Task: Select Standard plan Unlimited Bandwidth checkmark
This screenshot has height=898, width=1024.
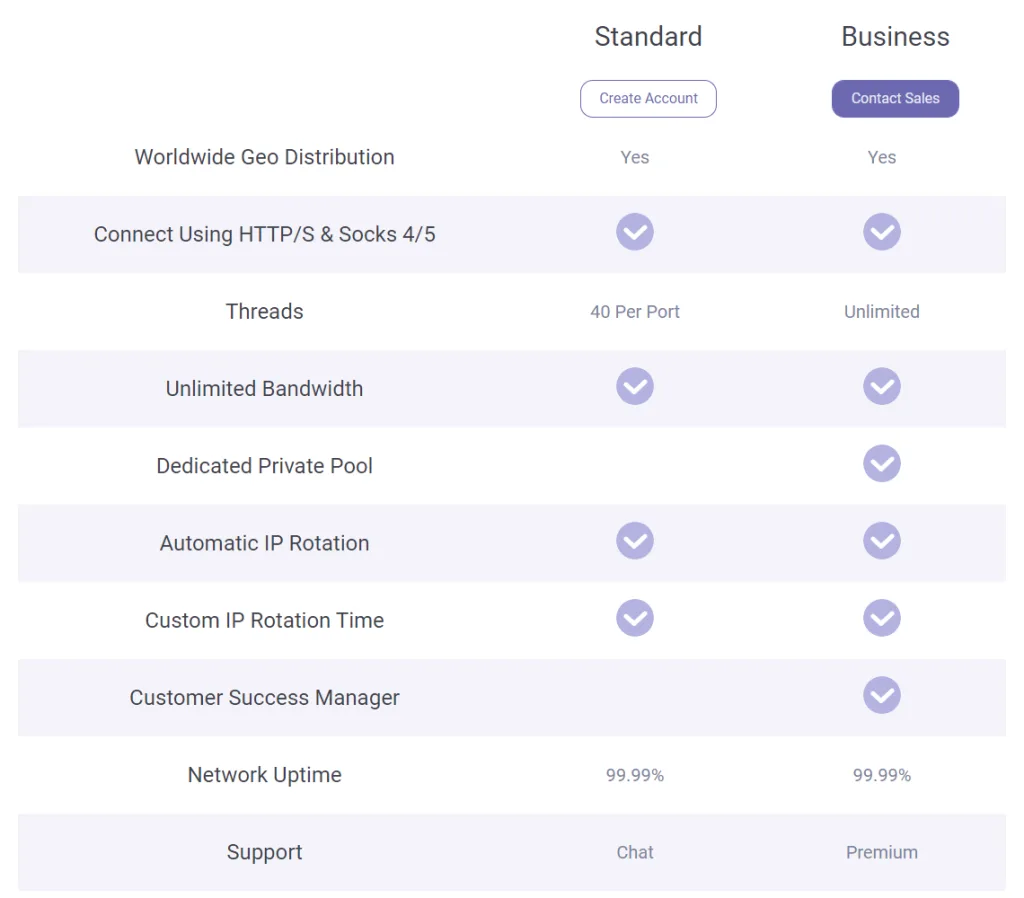Action: pyautogui.click(x=635, y=387)
